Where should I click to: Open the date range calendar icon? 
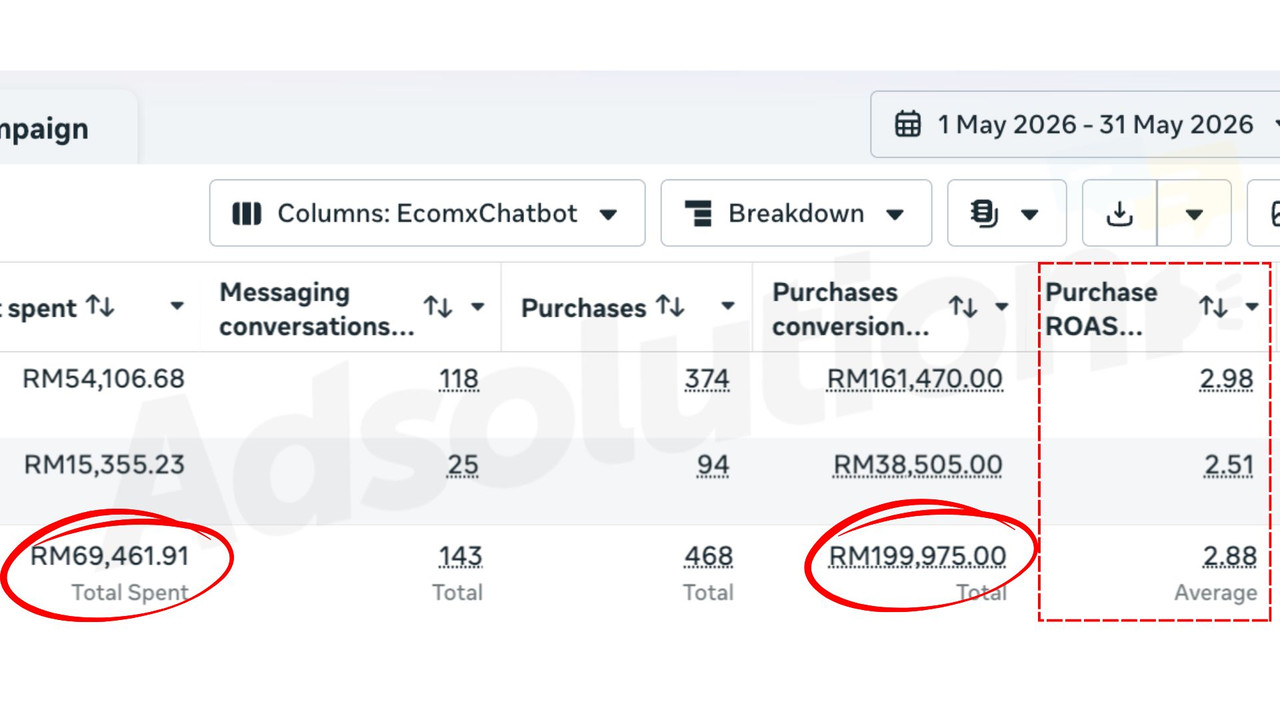pos(908,125)
